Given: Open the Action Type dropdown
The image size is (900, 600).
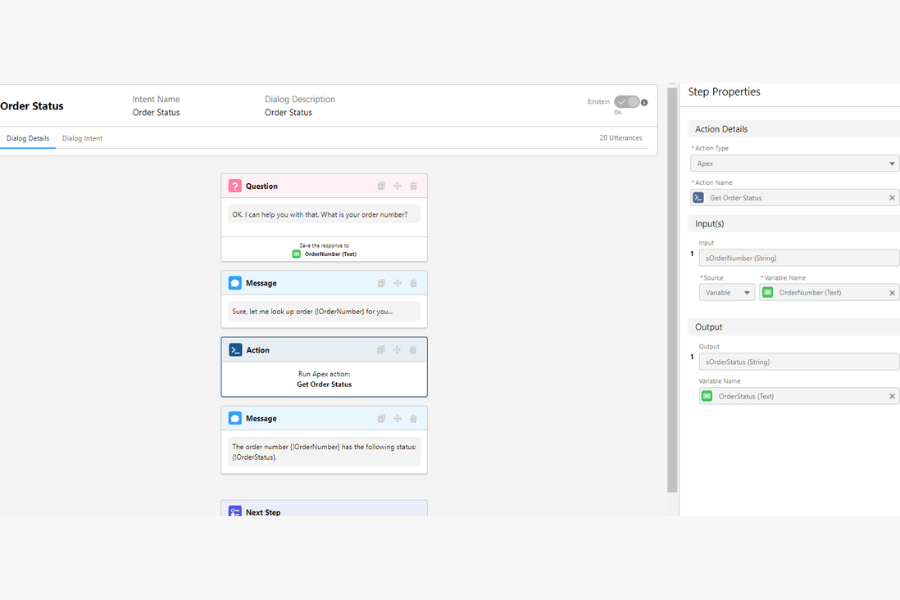Looking at the screenshot, I should pos(795,163).
